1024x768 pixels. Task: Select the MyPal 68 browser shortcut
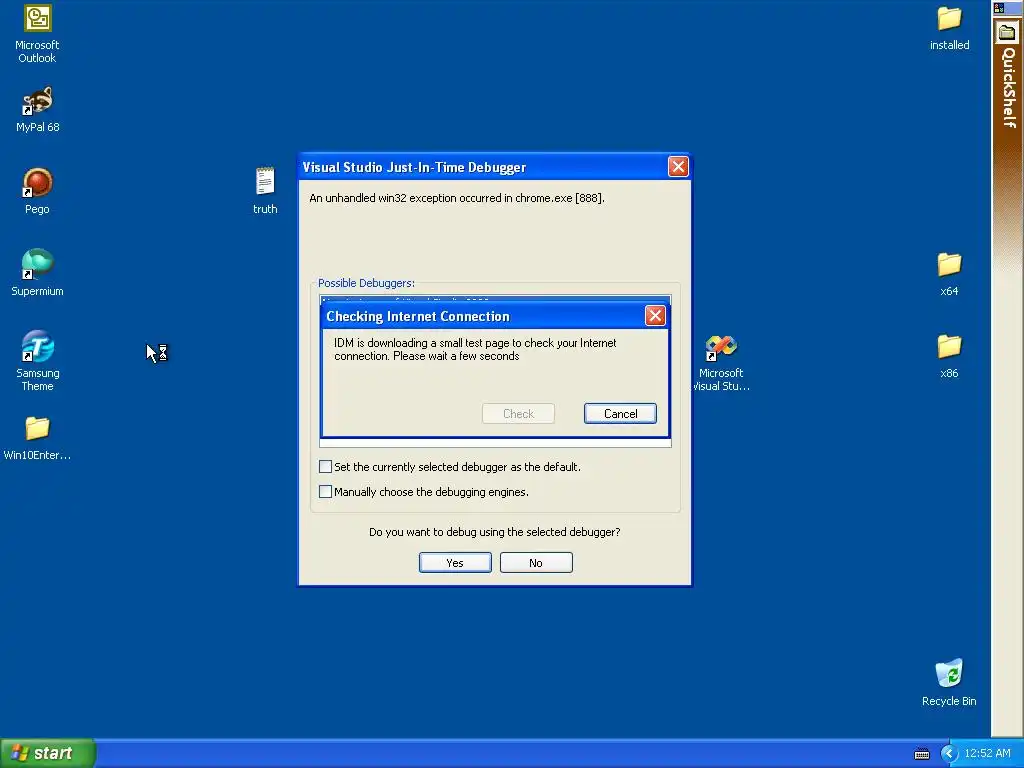tap(37, 110)
